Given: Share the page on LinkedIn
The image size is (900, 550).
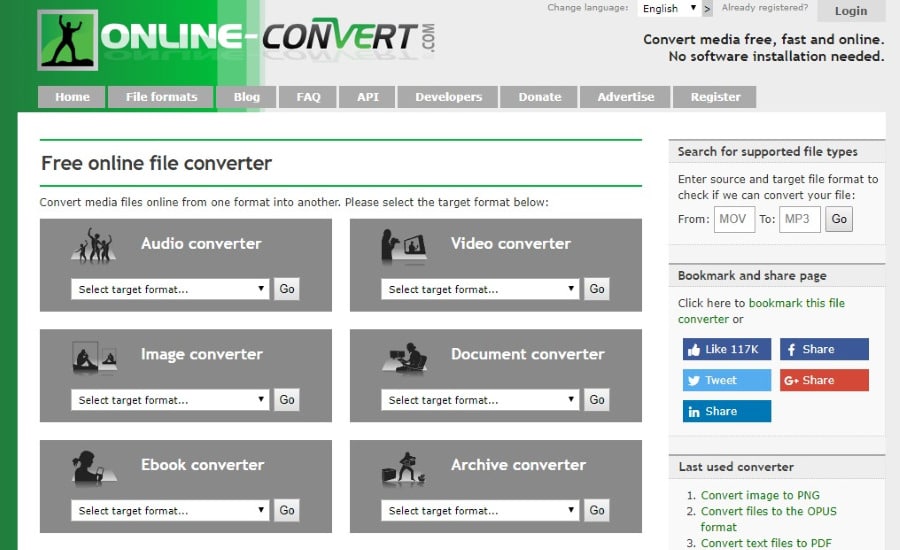Looking at the screenshot, I should [x=727, y=411].
